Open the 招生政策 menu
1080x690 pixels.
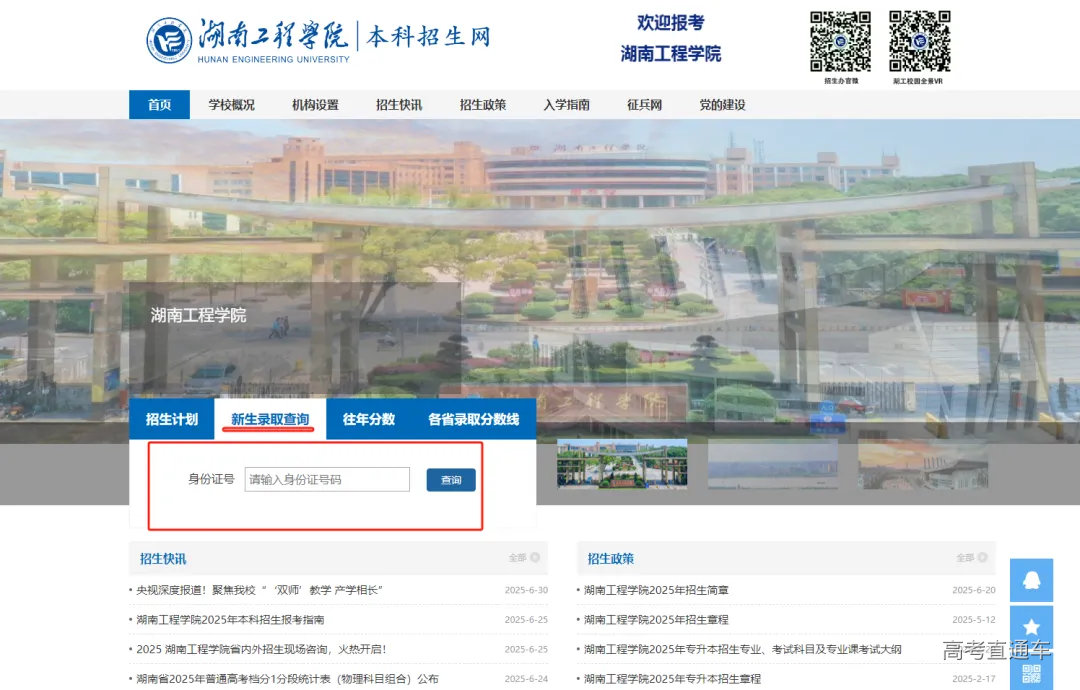(x=482, y=104)
